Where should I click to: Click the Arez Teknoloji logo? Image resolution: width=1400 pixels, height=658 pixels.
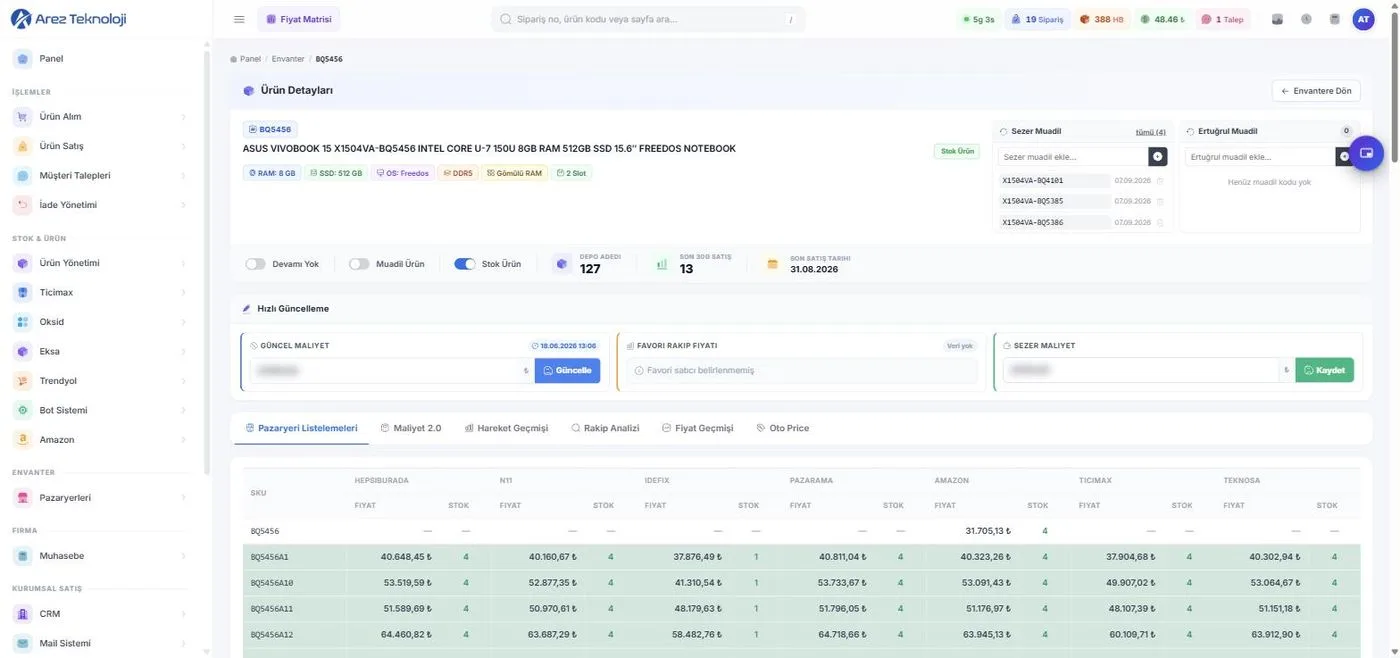tap(68, 19)
